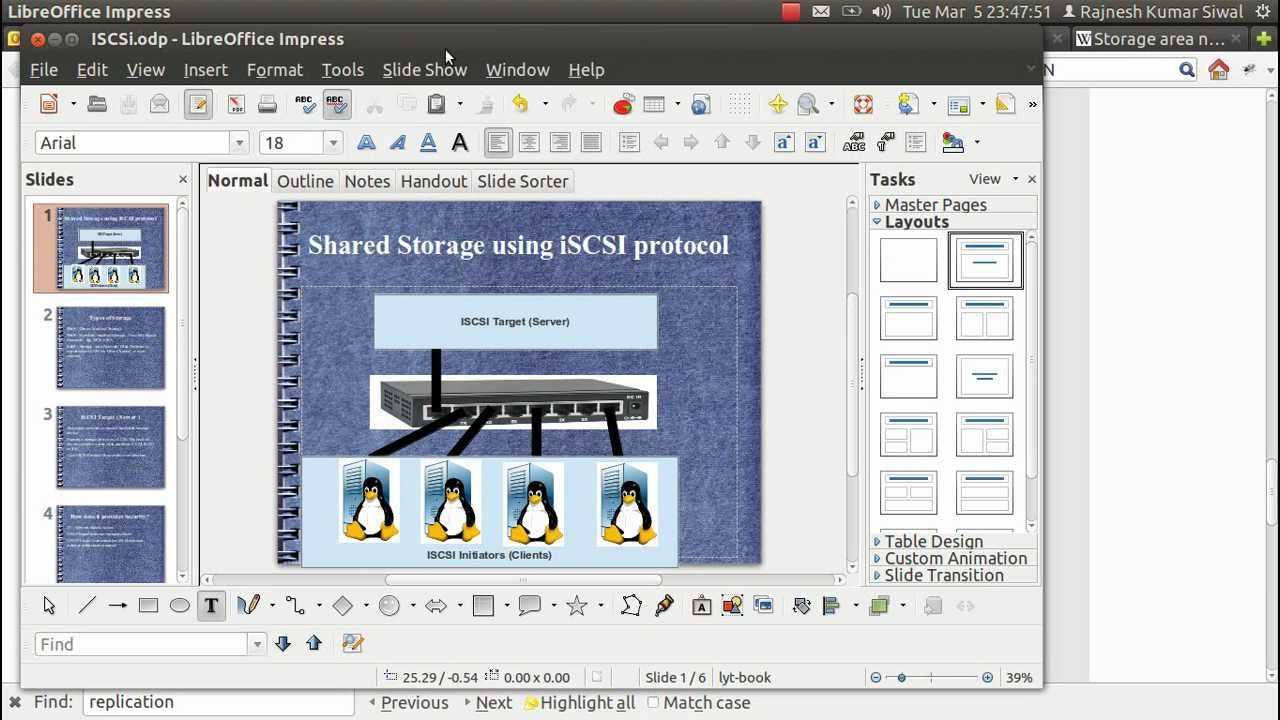
Task: Select the Line drawing tool
Action: click(x=87, y=605)
